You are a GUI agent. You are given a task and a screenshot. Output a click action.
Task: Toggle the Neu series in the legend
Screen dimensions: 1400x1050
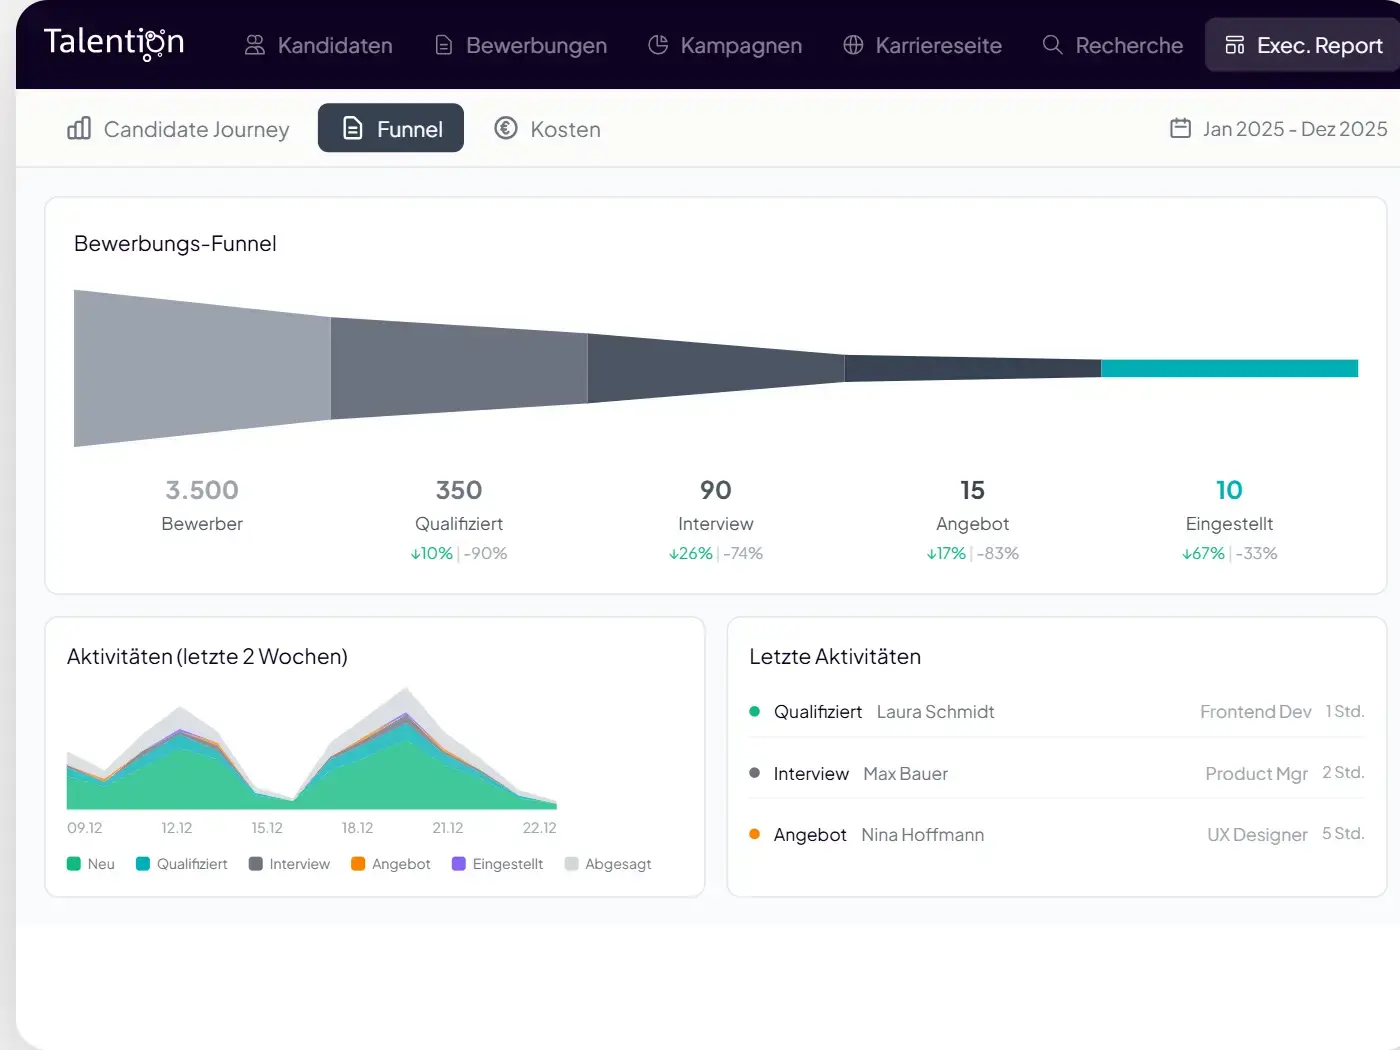[x=91, y=864]
